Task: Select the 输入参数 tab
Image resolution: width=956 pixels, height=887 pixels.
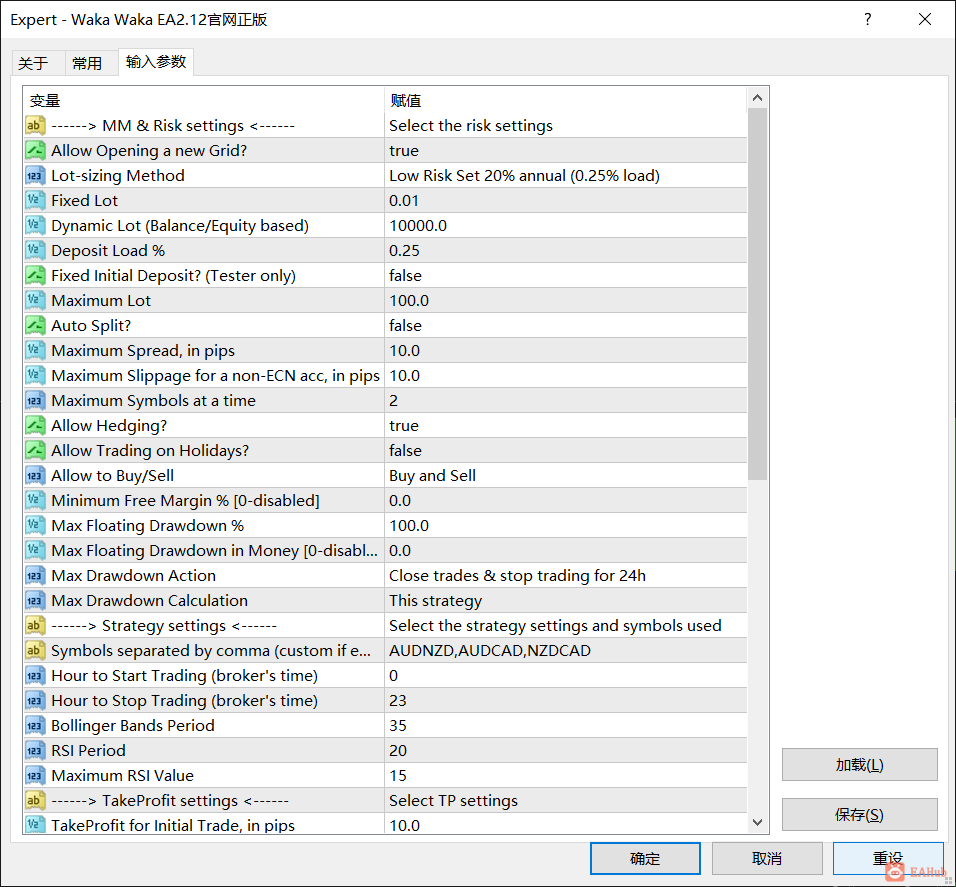Action: [156, 62]
